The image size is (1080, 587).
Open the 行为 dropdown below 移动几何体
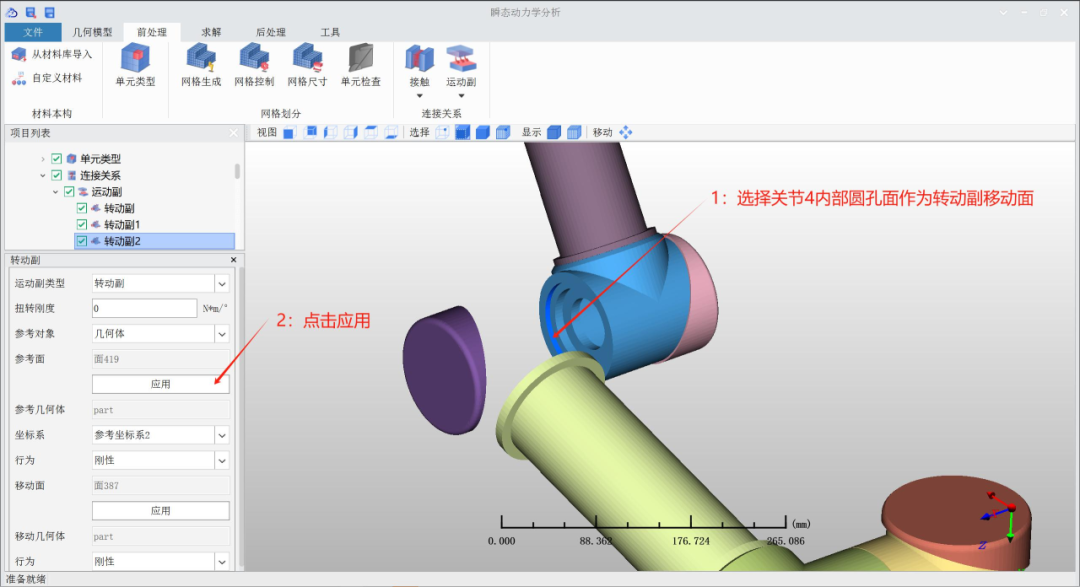[222, 562]
